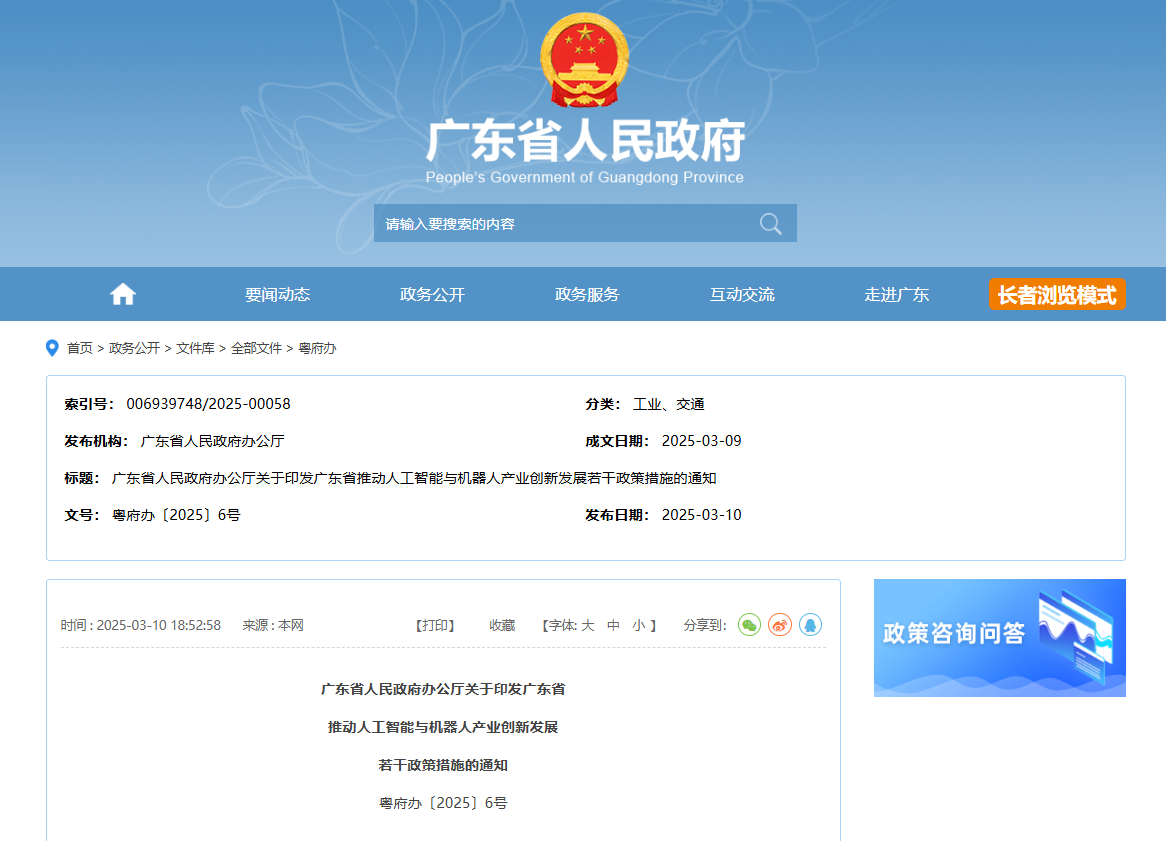Click the national emblem logo
Screen dimensions: 1166x841
[x=584, y=60]
